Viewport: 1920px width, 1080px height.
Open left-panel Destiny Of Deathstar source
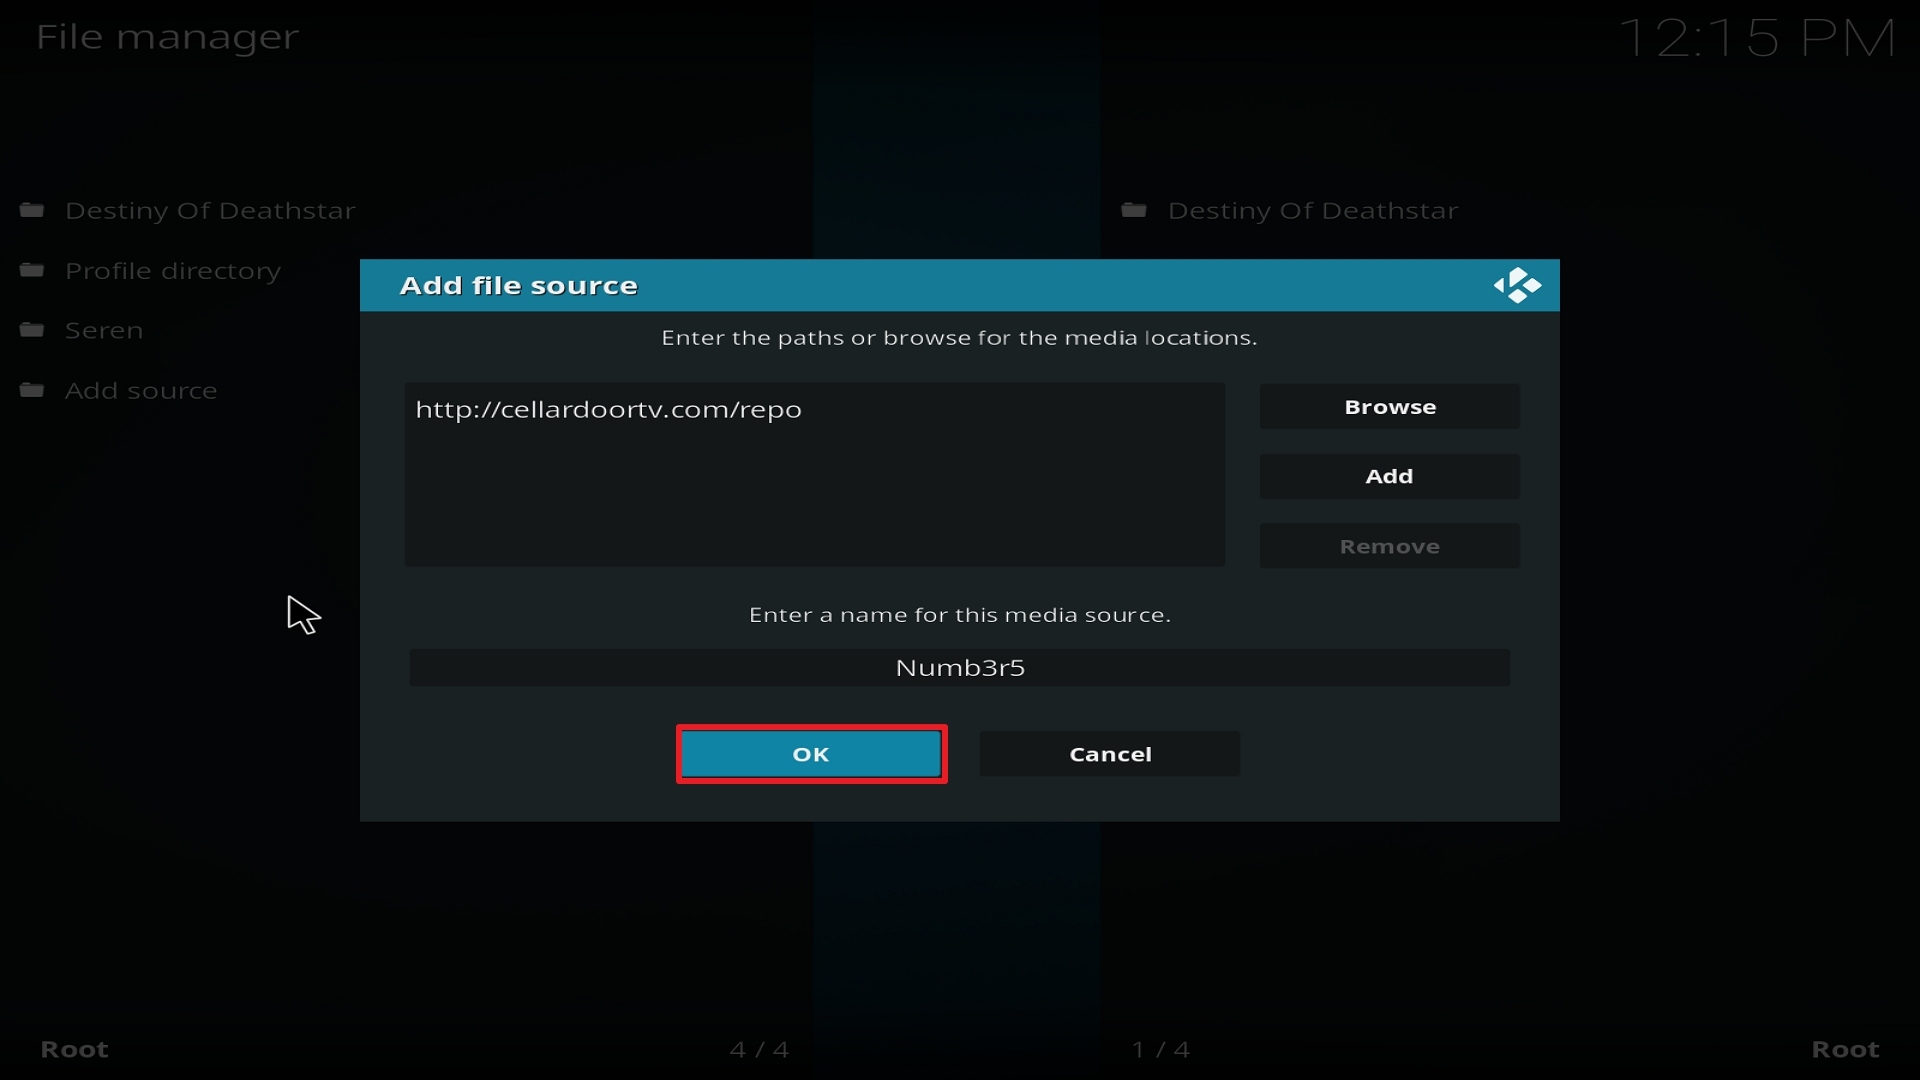(x=210, y=211)
